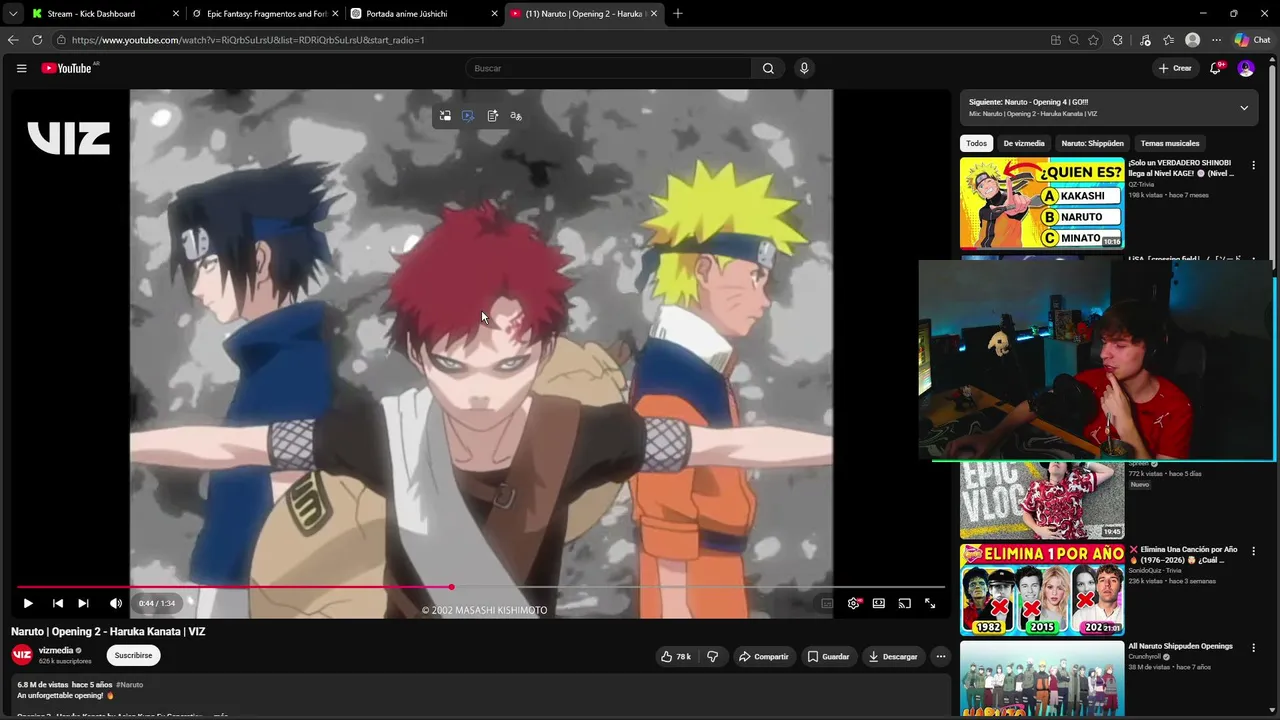Open the video player settings gear
Screen dimensions: 1280x720
pos(853,603)
